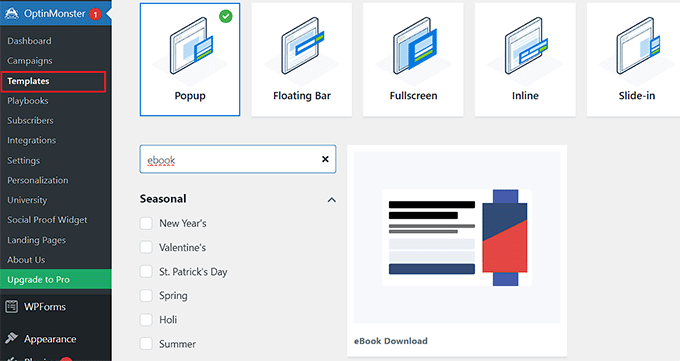Click the green checkmark on Popup
Image resolution: width=680 pixels, height=361 pixels.
(x=226, y=16)
